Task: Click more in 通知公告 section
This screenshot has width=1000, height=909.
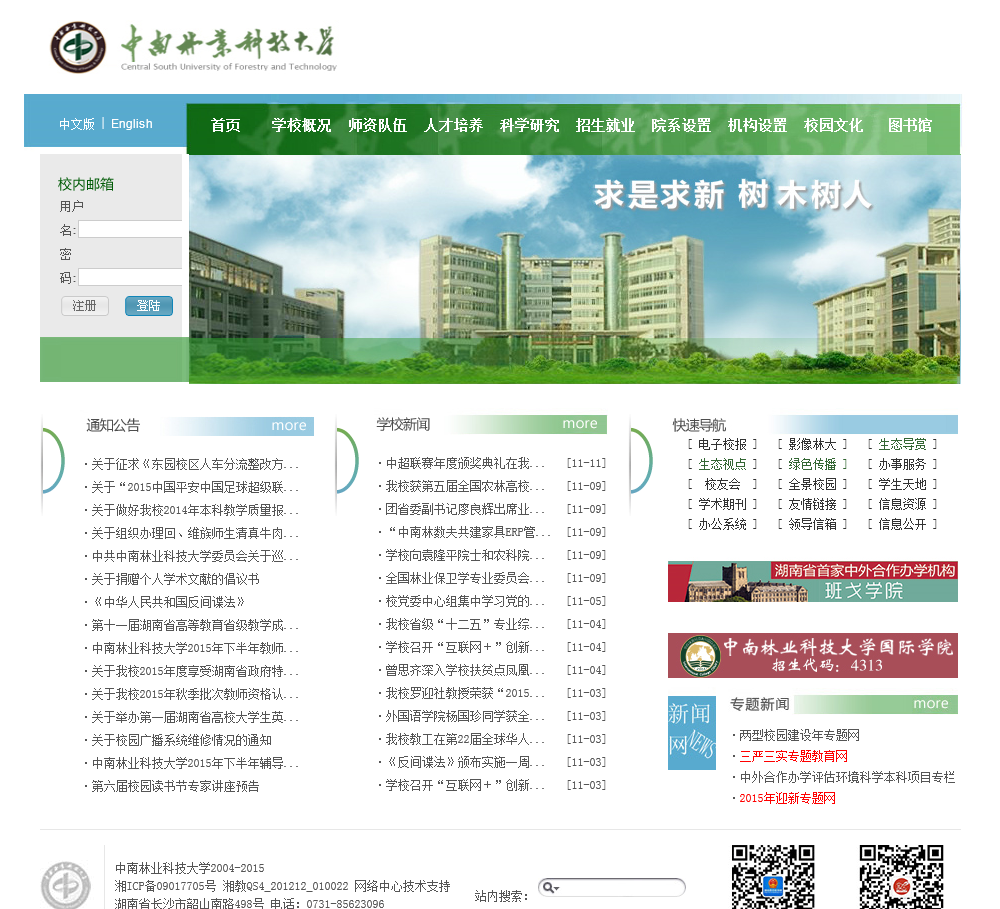Action: pos(289,425)
